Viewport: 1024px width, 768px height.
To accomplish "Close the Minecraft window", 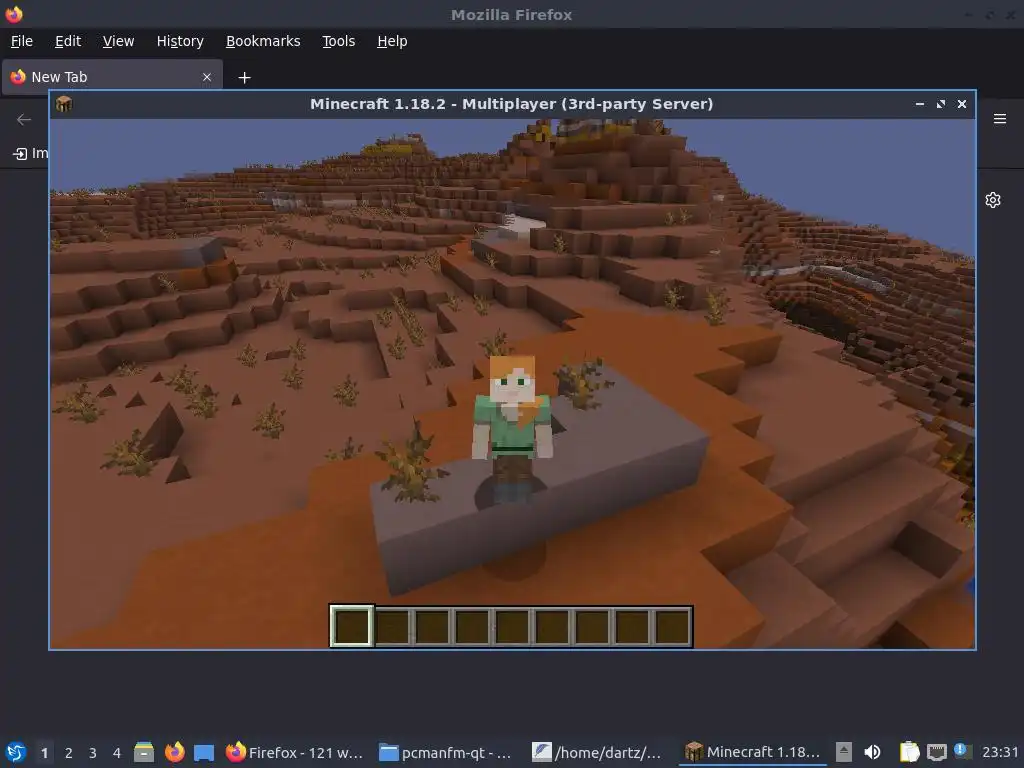I will 961,104.
